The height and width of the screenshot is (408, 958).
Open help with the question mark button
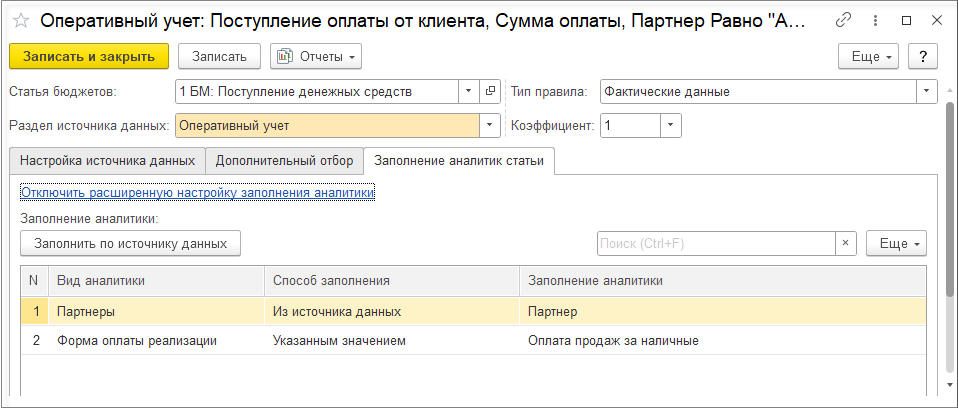pyautogui.click(x=923, y=56)
